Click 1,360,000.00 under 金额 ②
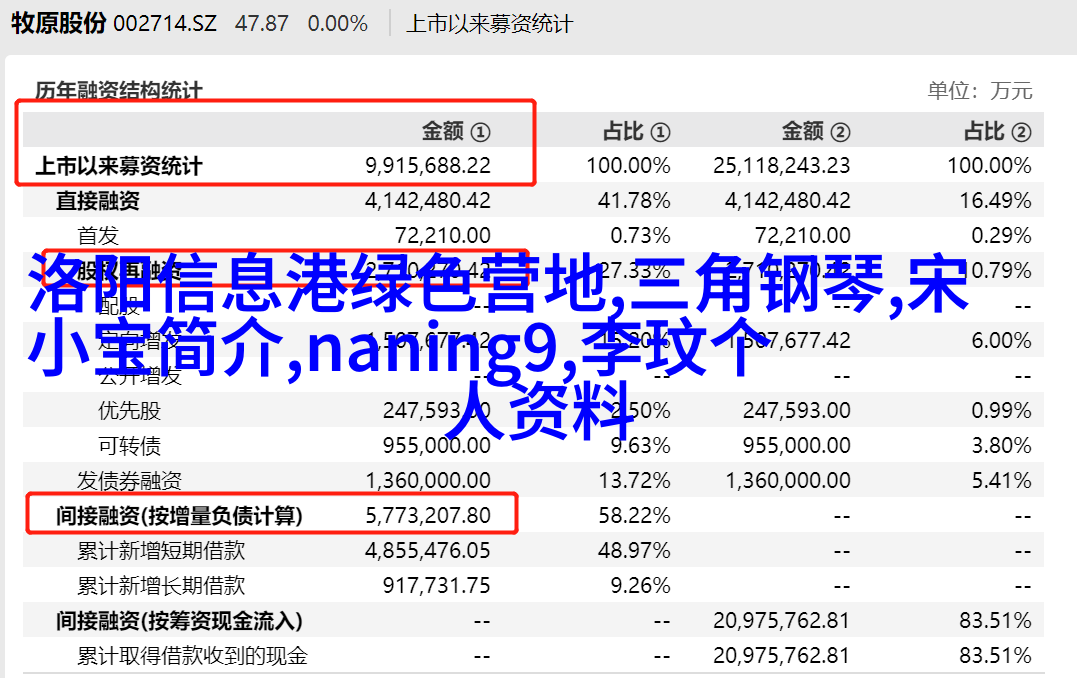Image resolution: width=1077 pixels, height=678 pixels. coord(788,481)
